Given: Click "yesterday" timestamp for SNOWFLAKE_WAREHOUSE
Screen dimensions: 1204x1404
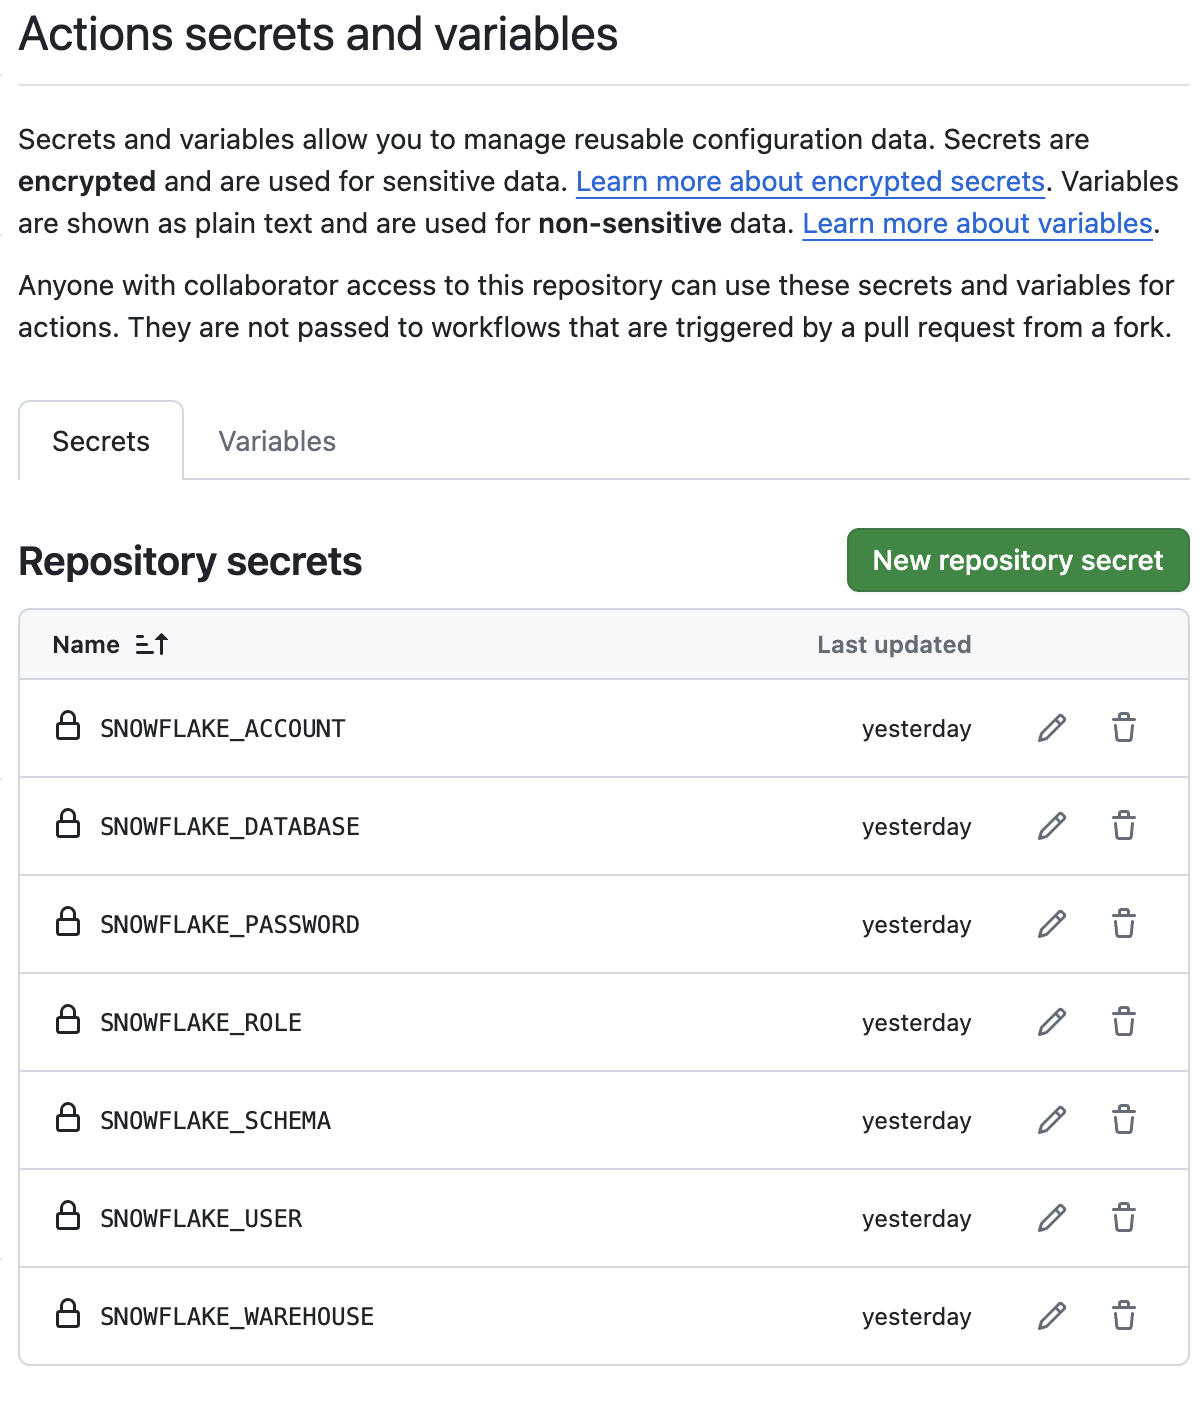Looking at the screenshot, I should [x=917, y=1317].
